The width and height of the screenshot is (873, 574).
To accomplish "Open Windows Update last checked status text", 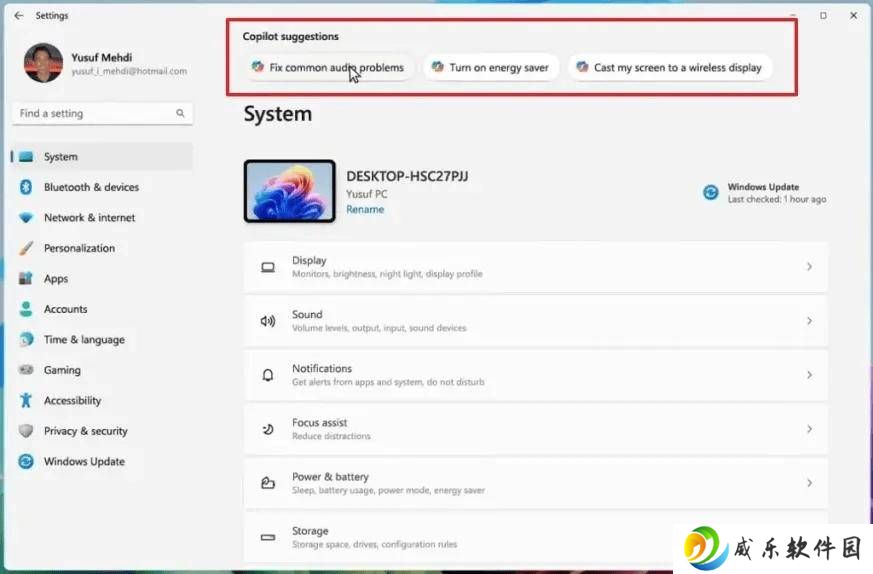I will point(777,199).
